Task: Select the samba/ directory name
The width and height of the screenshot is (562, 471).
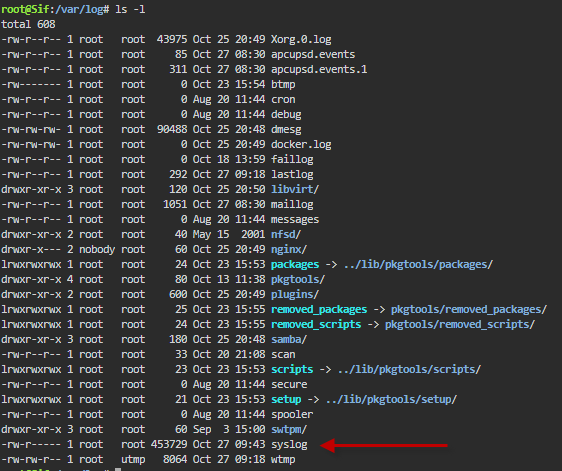Action: (x=289, y=339)
